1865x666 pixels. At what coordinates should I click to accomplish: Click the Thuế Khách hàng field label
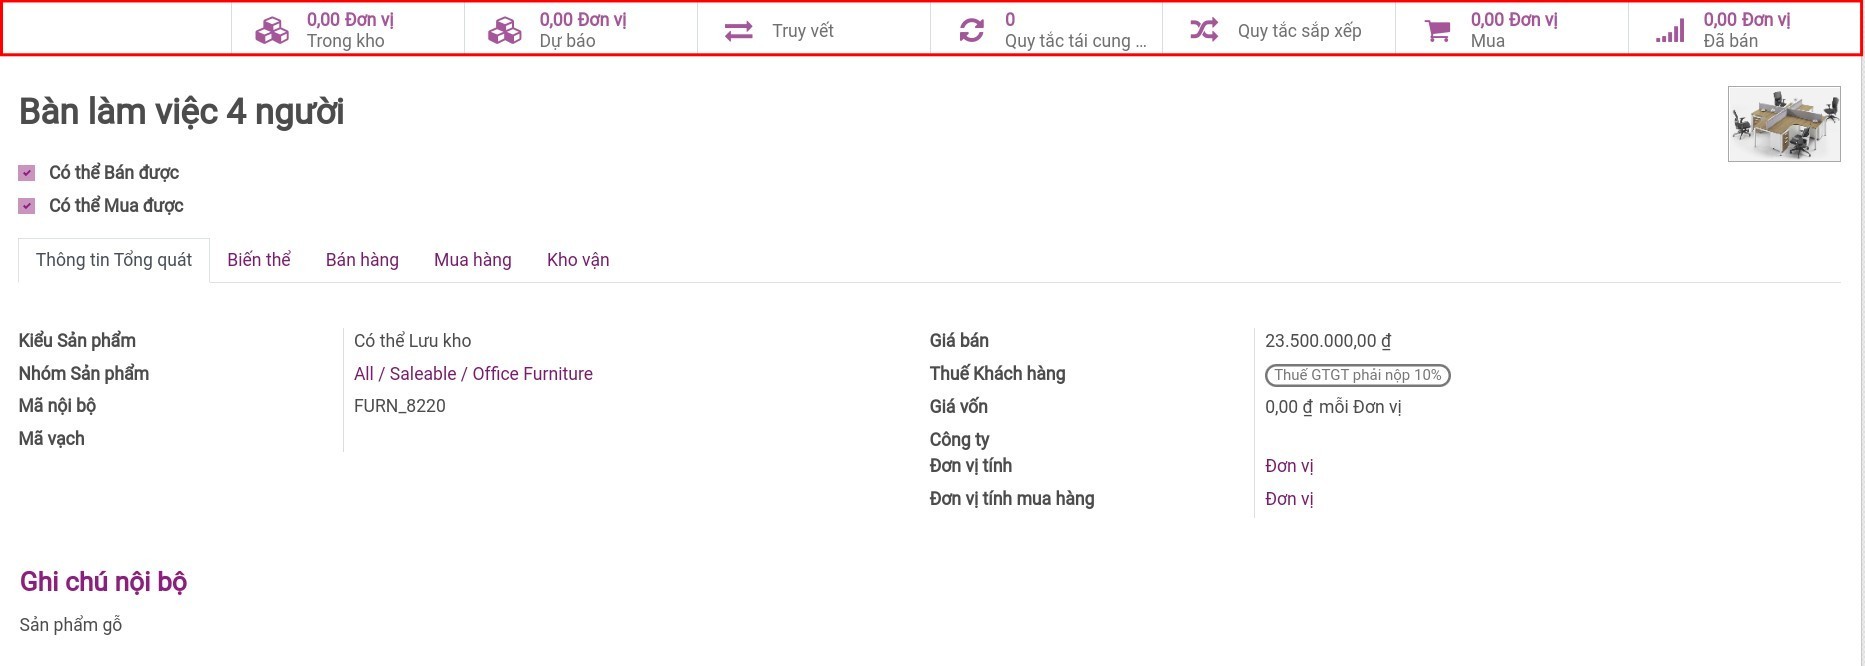pos(997,374)
